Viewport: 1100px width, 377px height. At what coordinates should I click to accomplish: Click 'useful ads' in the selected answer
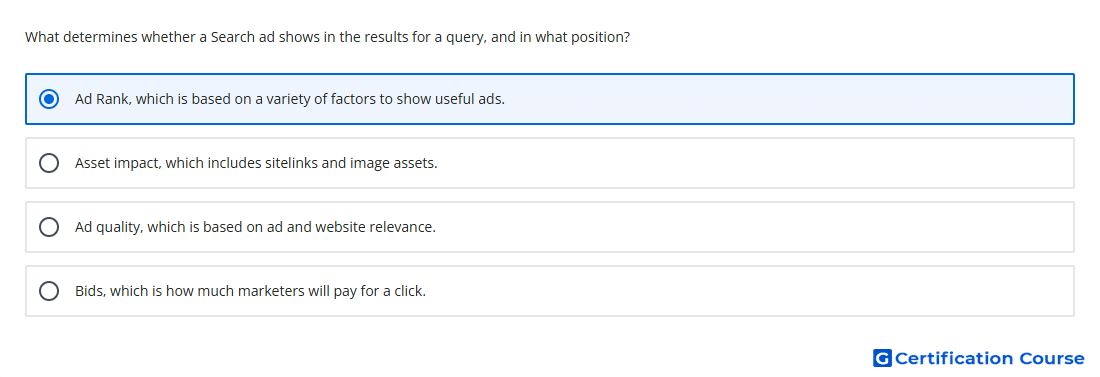click(x=470, y=99)
